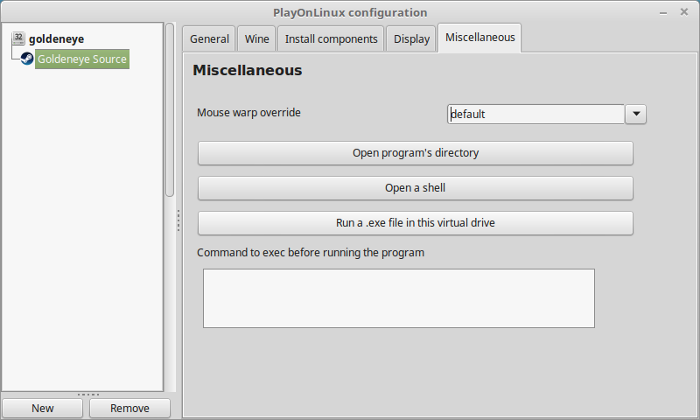Go to the Install components tab
The width and height of the screenshot is (700, 420).
tap(331, 39)
